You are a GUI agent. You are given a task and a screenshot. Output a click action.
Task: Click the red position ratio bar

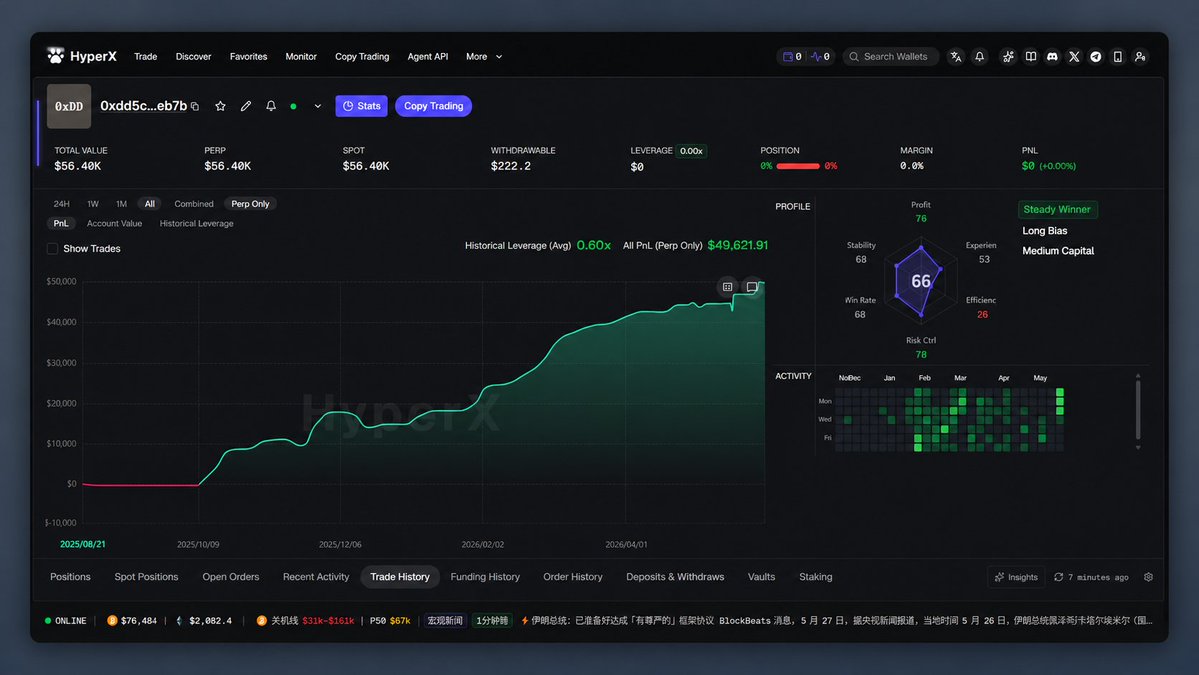coord(798,166)
